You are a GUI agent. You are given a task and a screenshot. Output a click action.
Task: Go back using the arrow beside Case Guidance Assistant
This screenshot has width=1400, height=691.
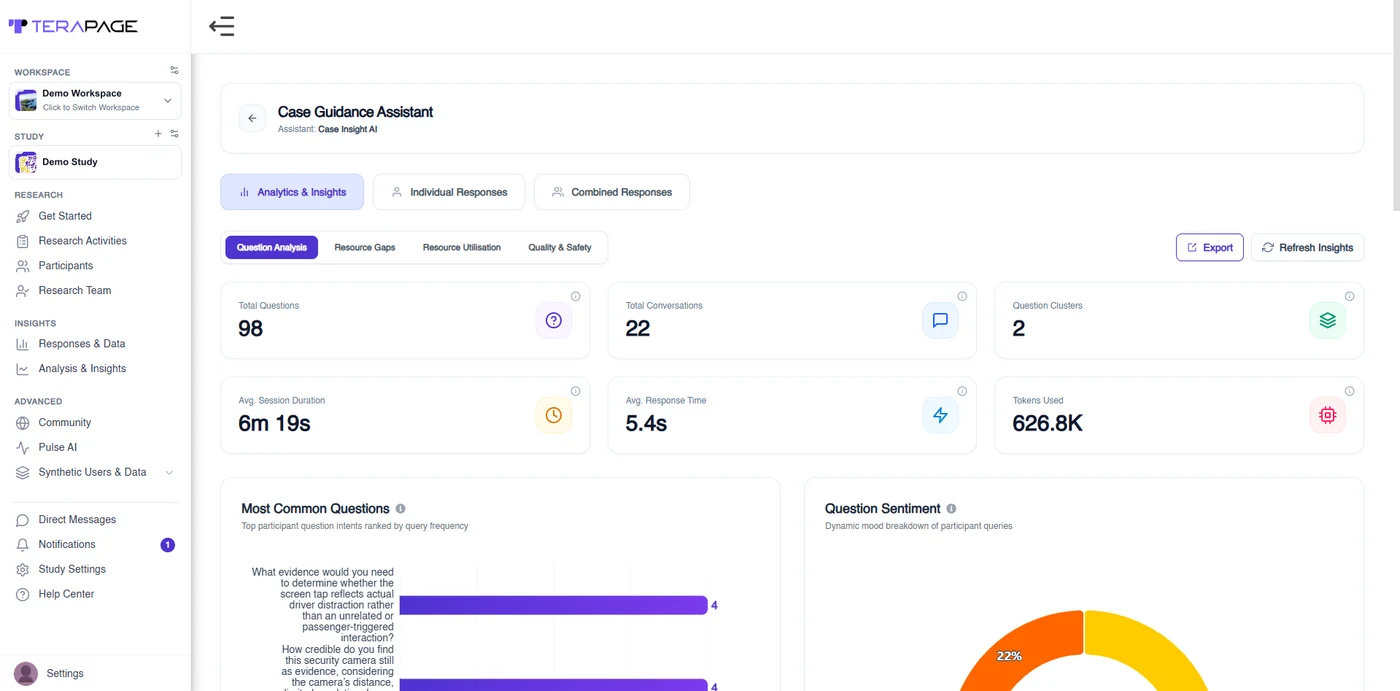[x=252, y=118]
